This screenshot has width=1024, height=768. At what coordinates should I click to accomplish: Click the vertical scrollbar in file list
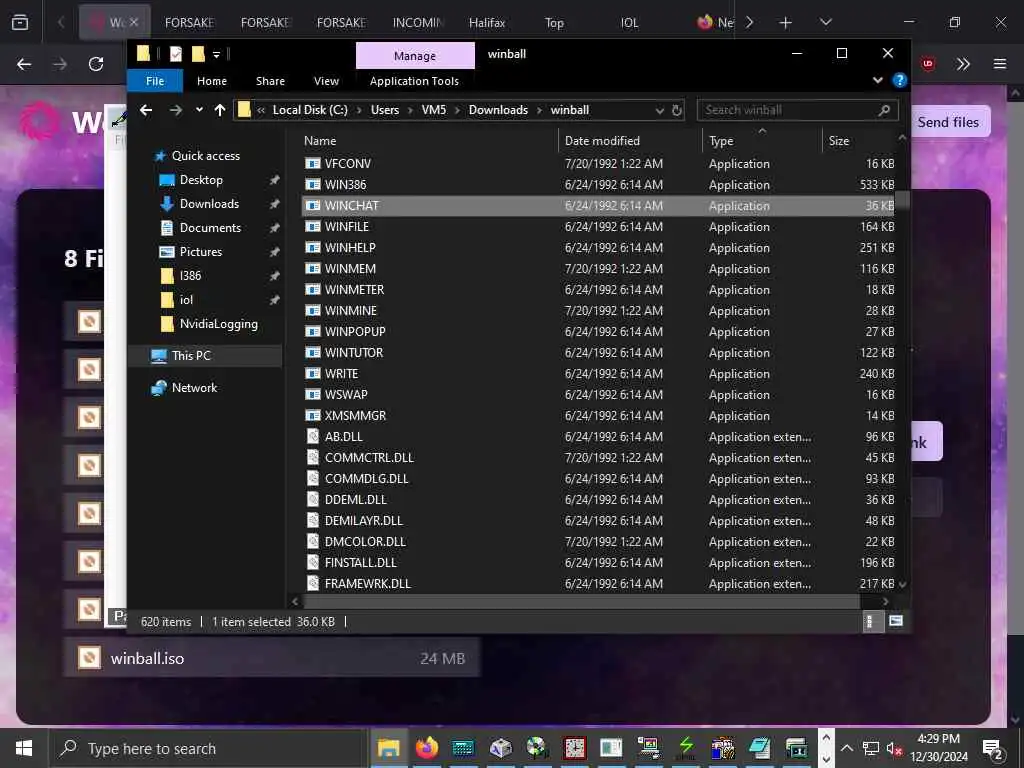point(902,199)
